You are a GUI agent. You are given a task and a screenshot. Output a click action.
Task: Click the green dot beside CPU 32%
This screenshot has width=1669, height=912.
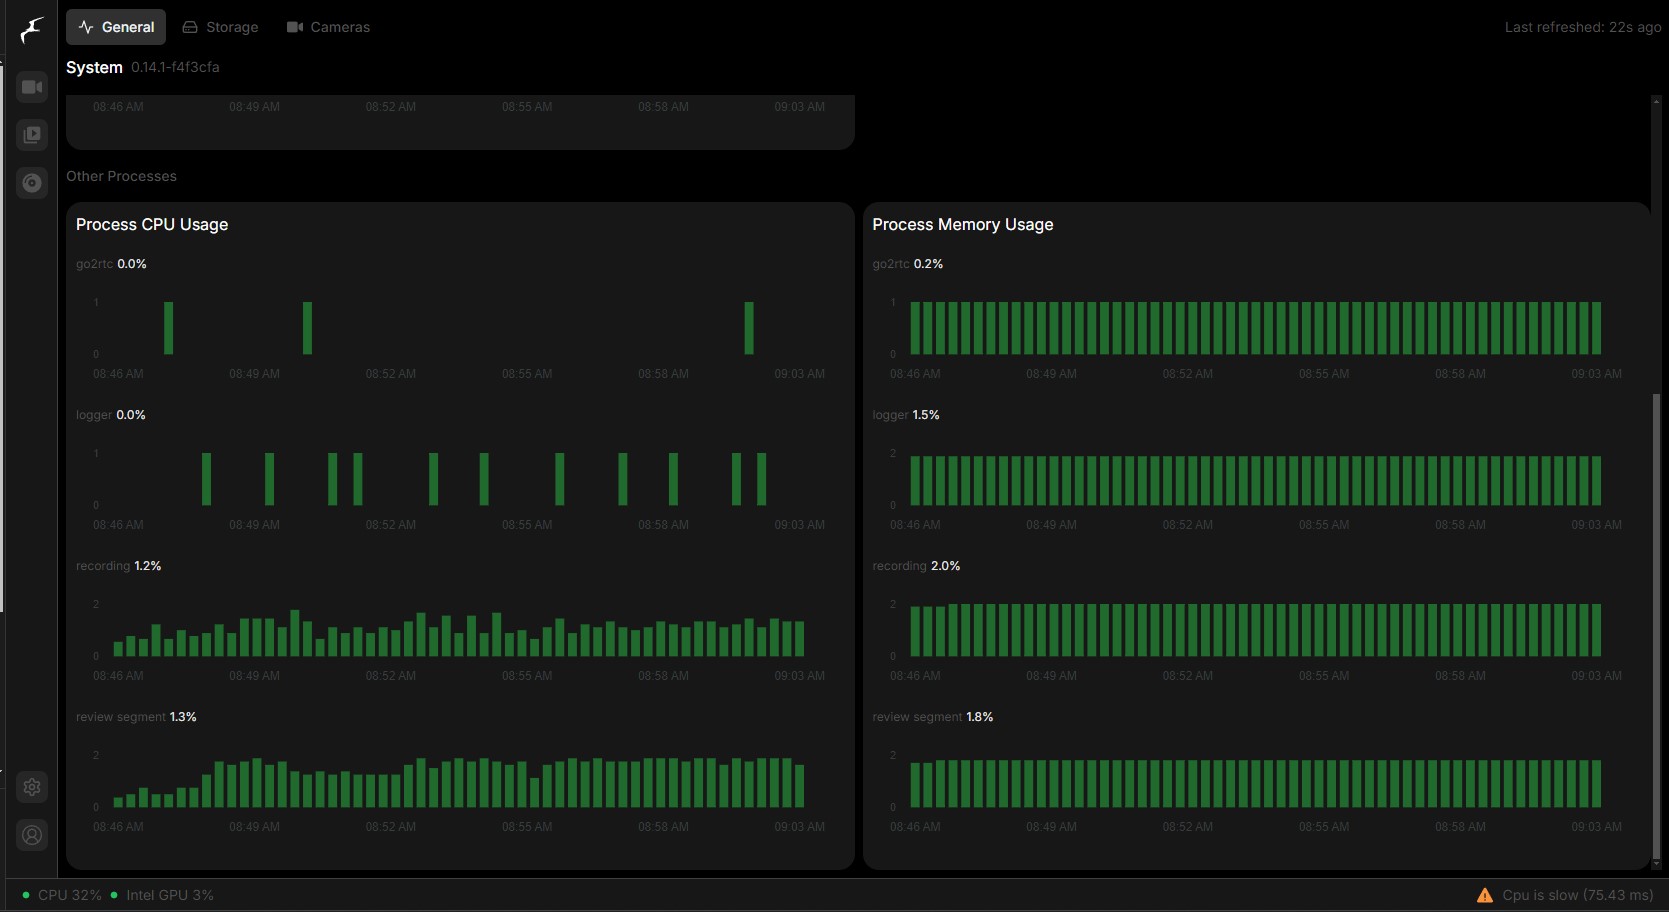pos(26,895)
